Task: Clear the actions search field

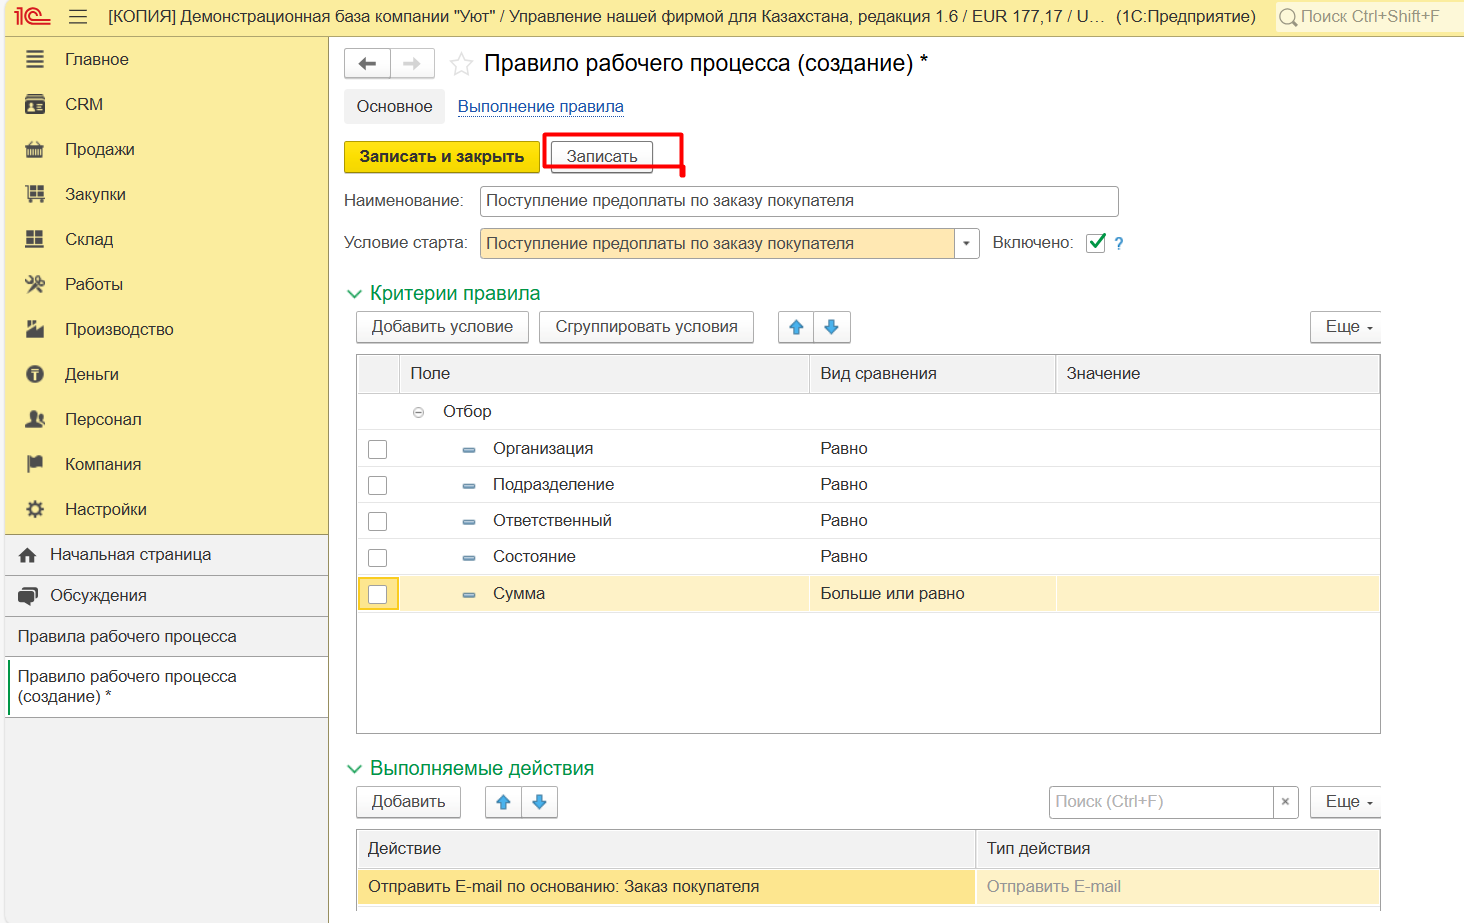Action: click(x=1285, y=802)
